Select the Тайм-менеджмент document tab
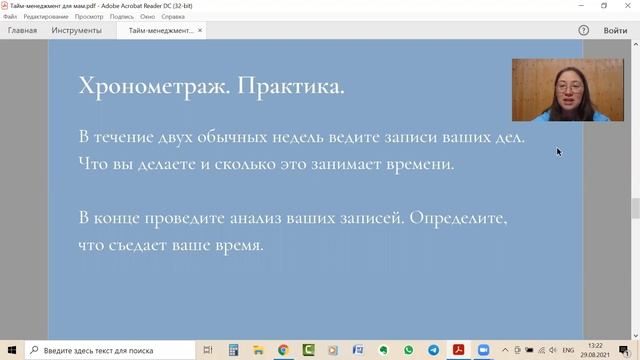This screenshot has width=640, height=360. coord(161,31)
